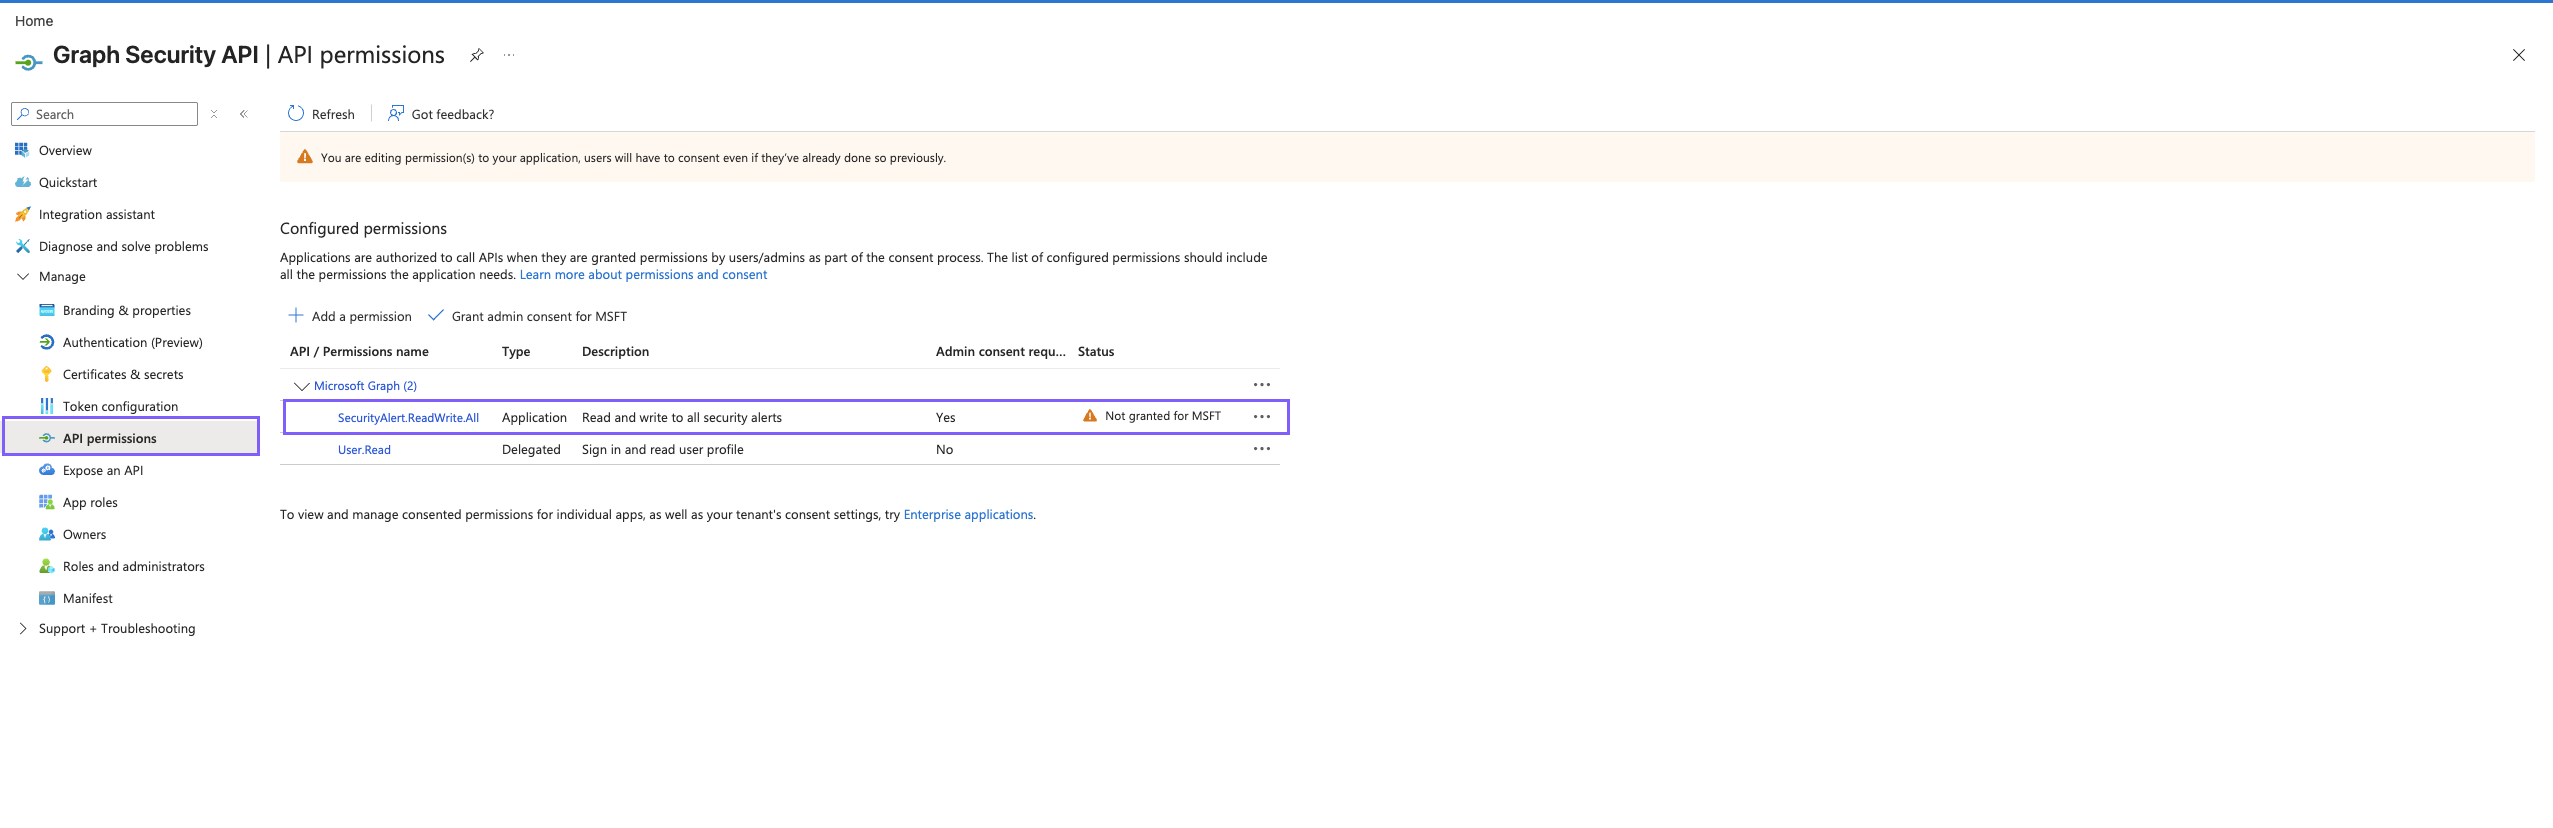Click the Got feedback person icon
The image size is (2553, 828).
point(396,114)
